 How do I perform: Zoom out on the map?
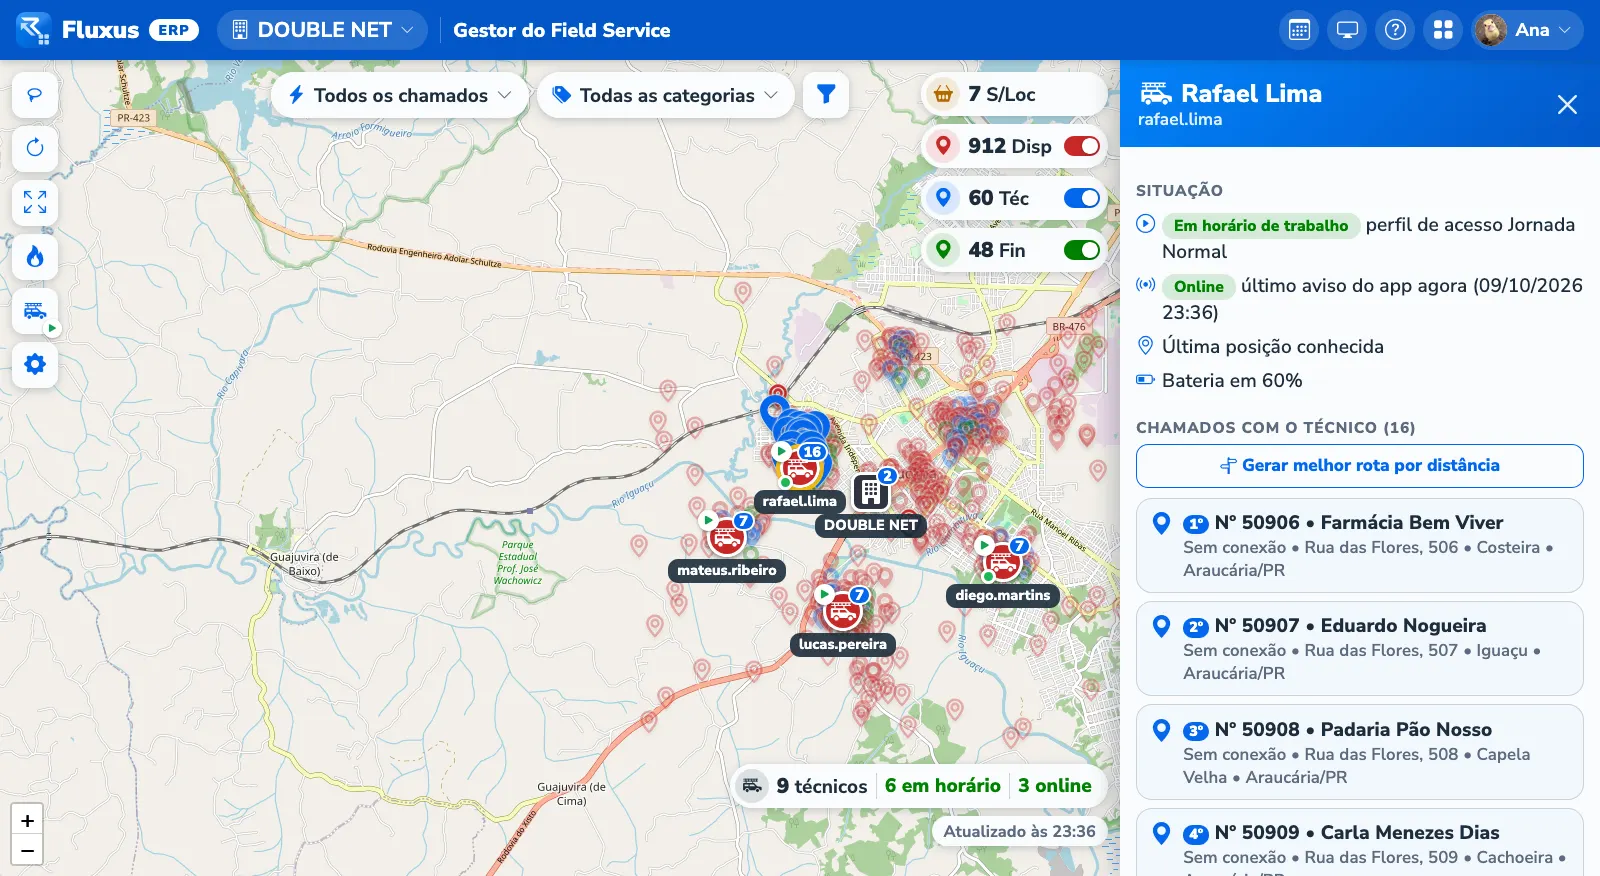pos(27,851)
